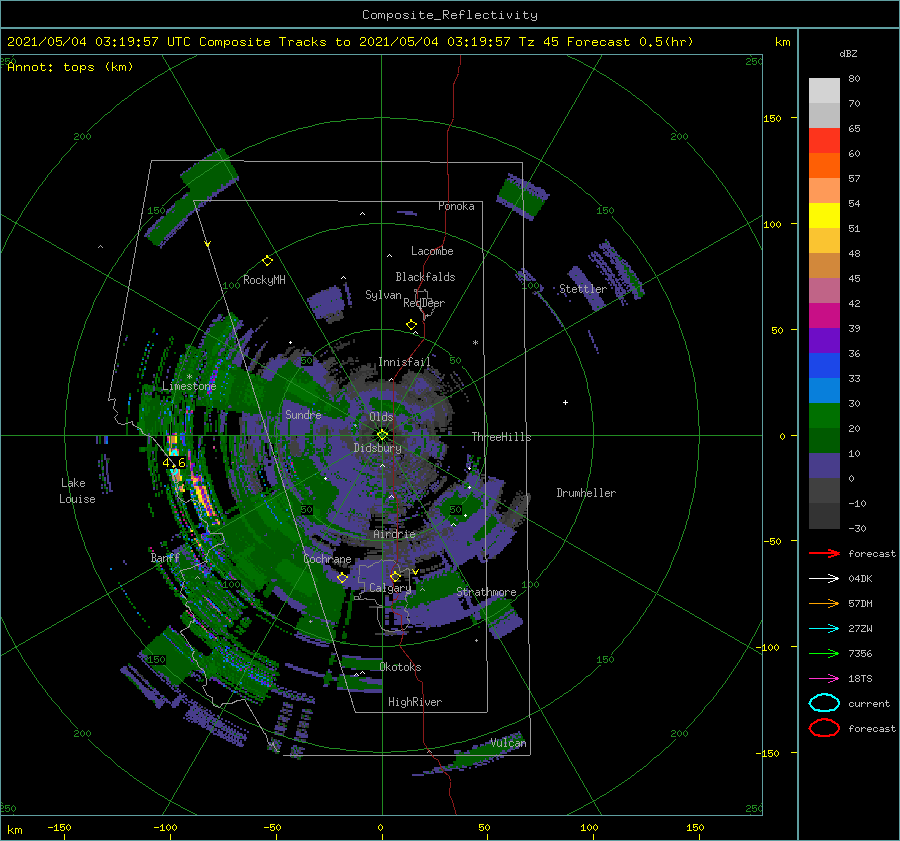900x841 pixels.
Task: Click the RockyMH label
Action: (264, 280)
